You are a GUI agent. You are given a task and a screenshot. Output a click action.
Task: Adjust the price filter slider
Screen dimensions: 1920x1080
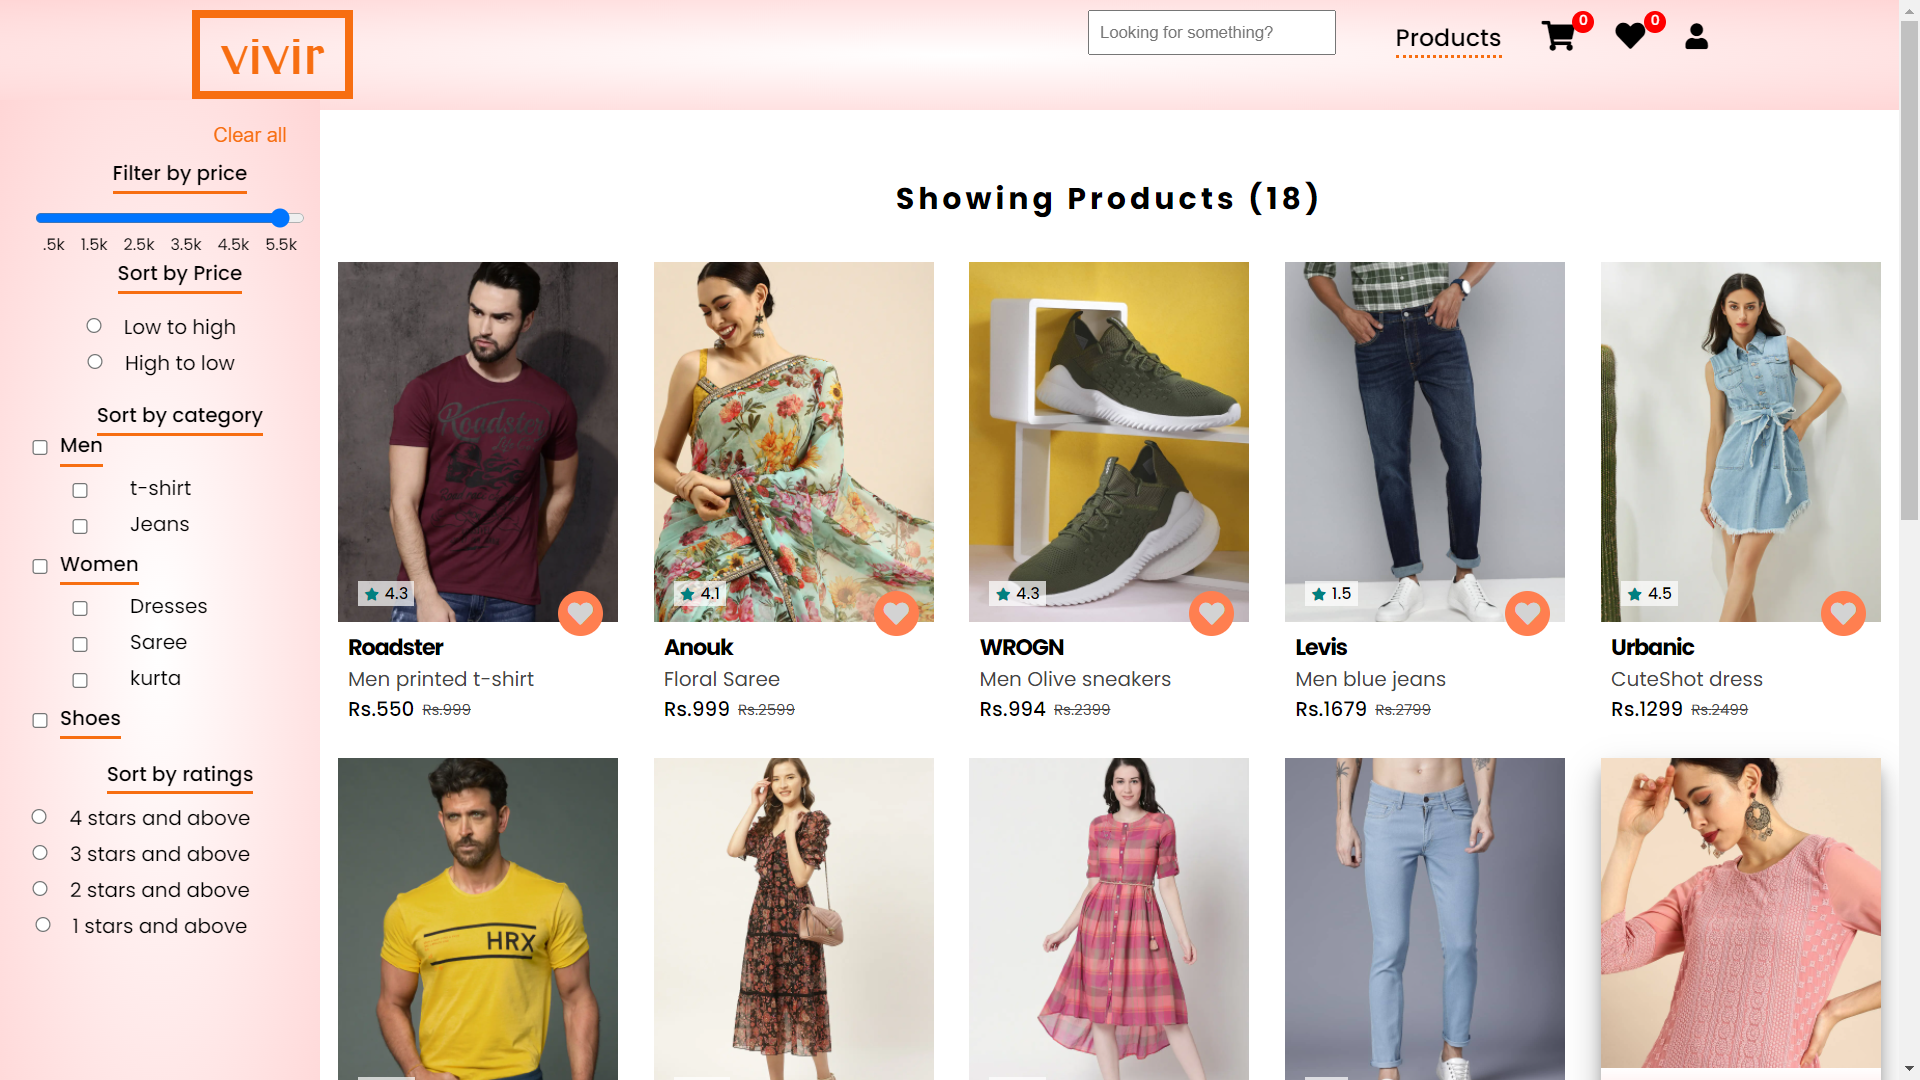[280, 218]
